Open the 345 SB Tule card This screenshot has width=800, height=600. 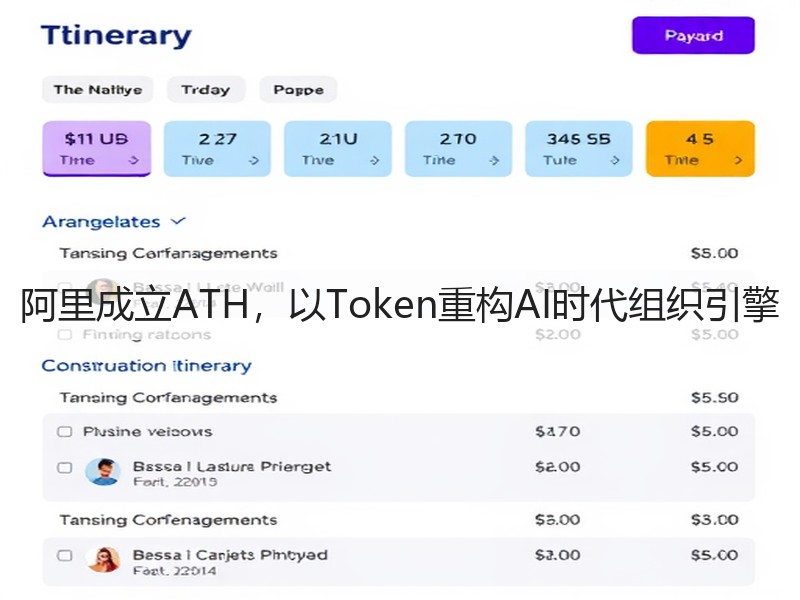point(579,148)
